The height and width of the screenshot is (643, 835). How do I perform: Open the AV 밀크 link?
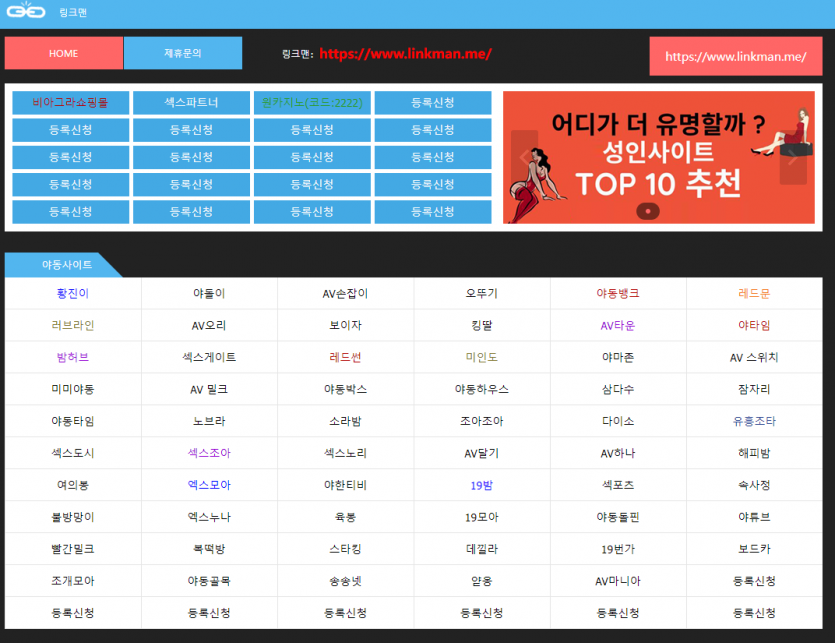209,389
